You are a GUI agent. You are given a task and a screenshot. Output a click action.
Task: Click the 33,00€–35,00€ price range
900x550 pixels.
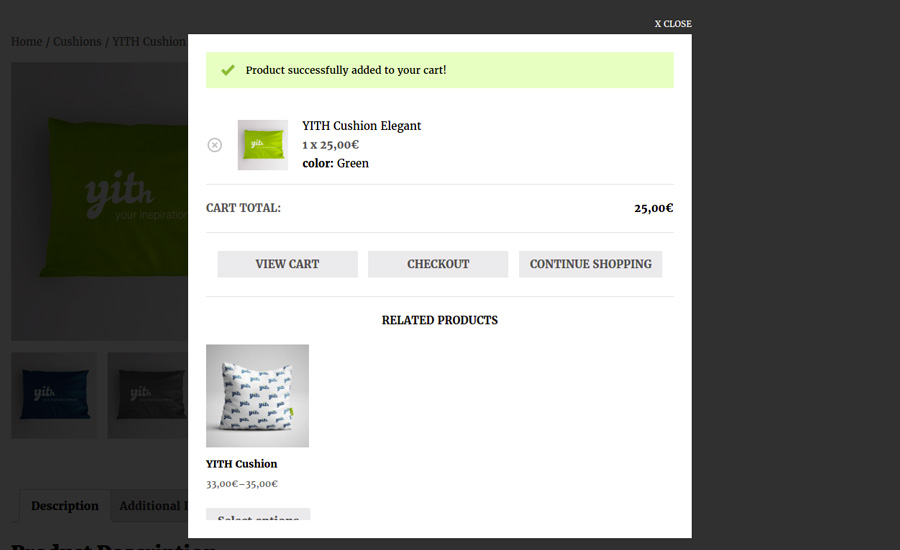click(242, 484)
